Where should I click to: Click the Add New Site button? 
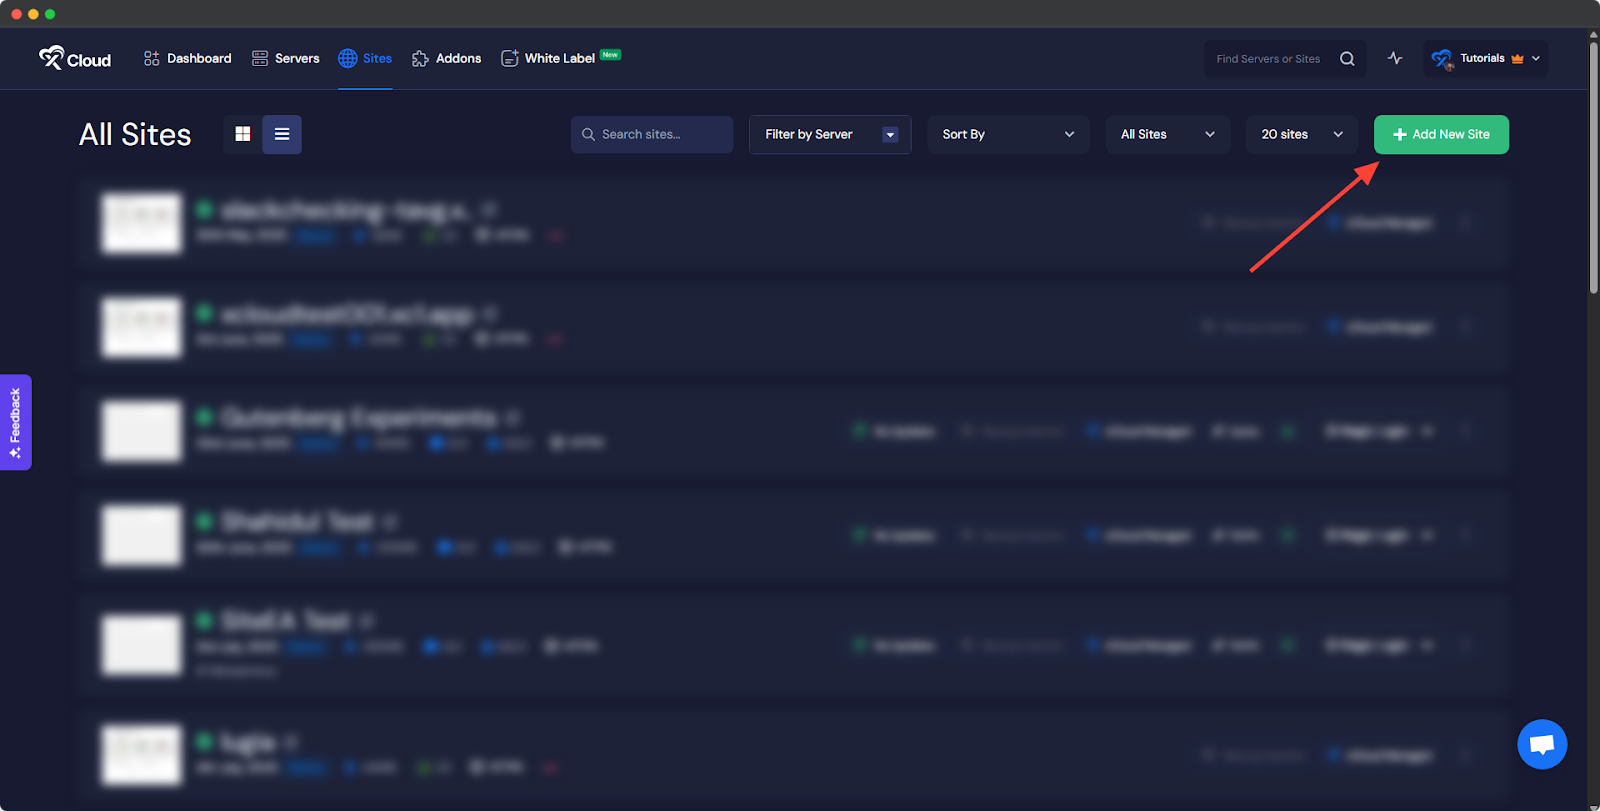[x=1440, y=134]
